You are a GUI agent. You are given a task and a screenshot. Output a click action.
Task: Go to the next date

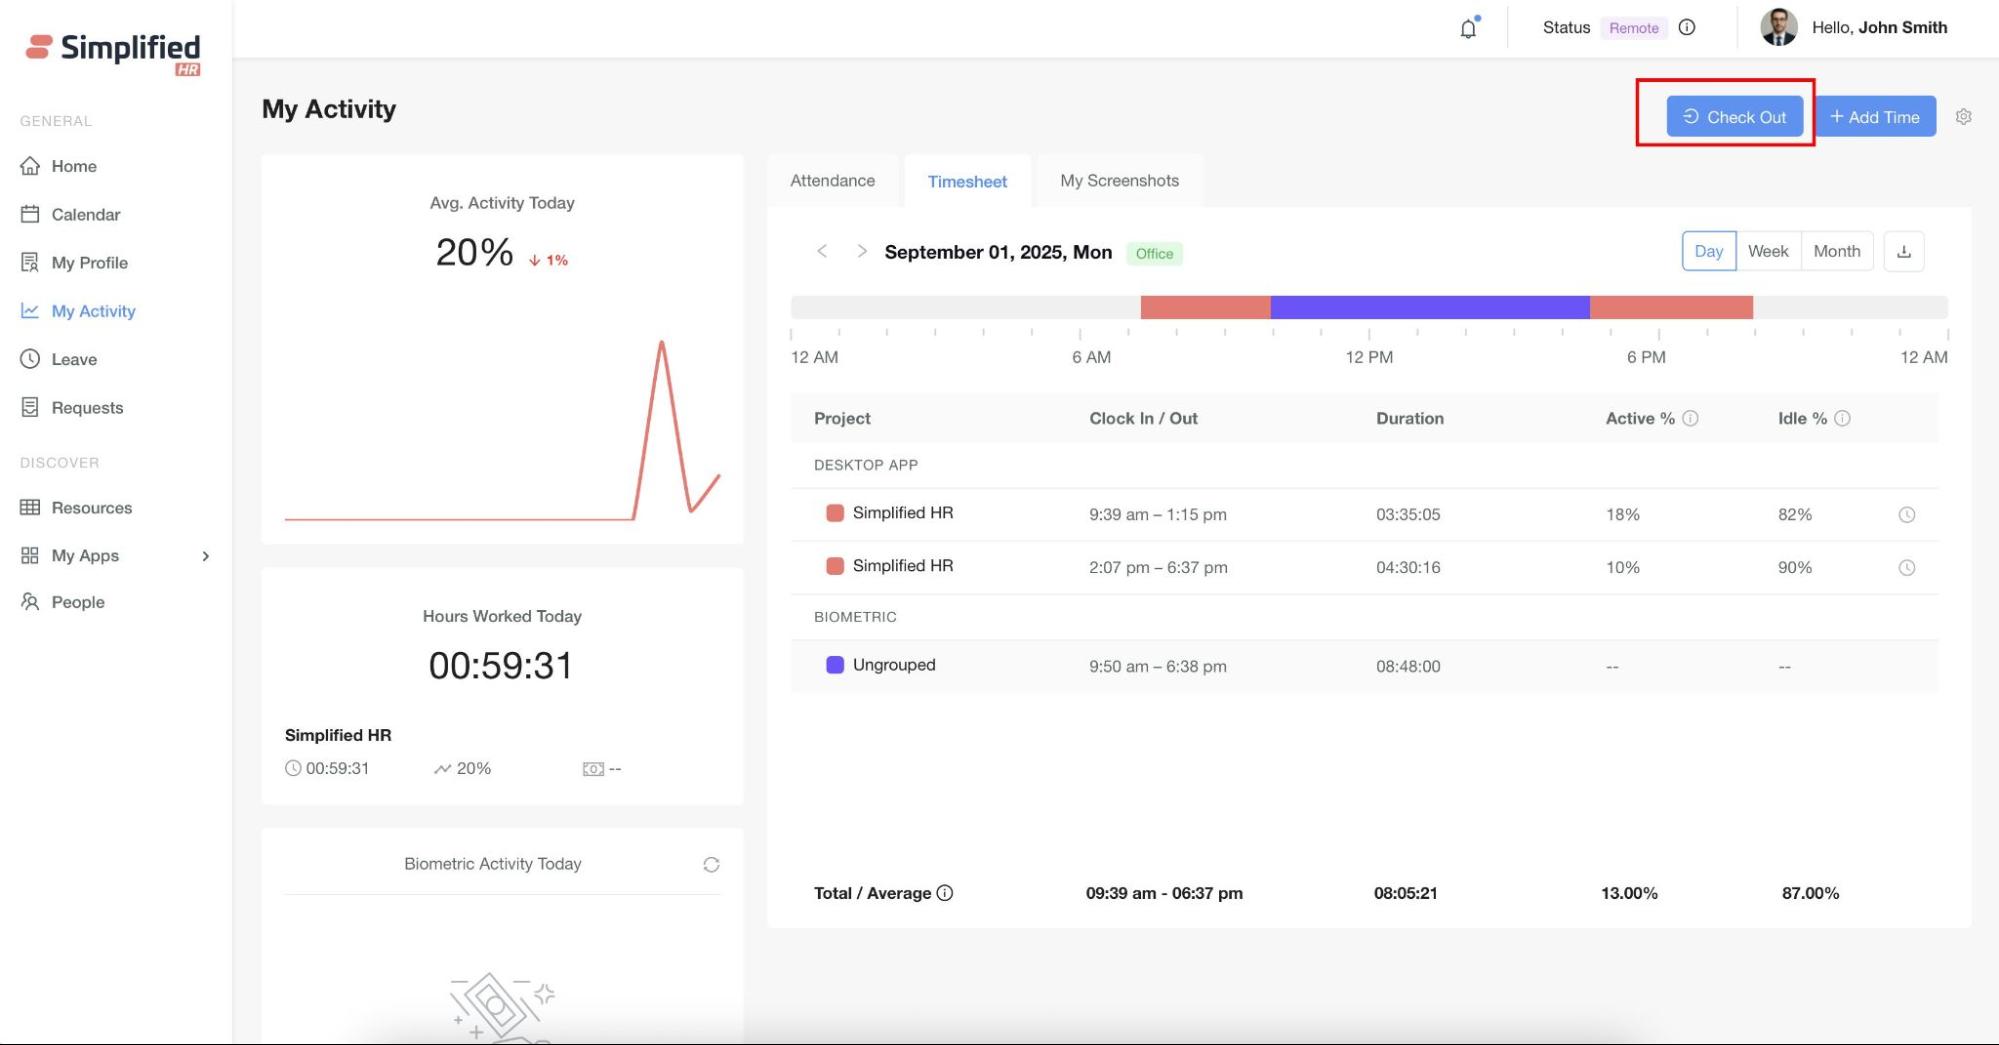861,252
